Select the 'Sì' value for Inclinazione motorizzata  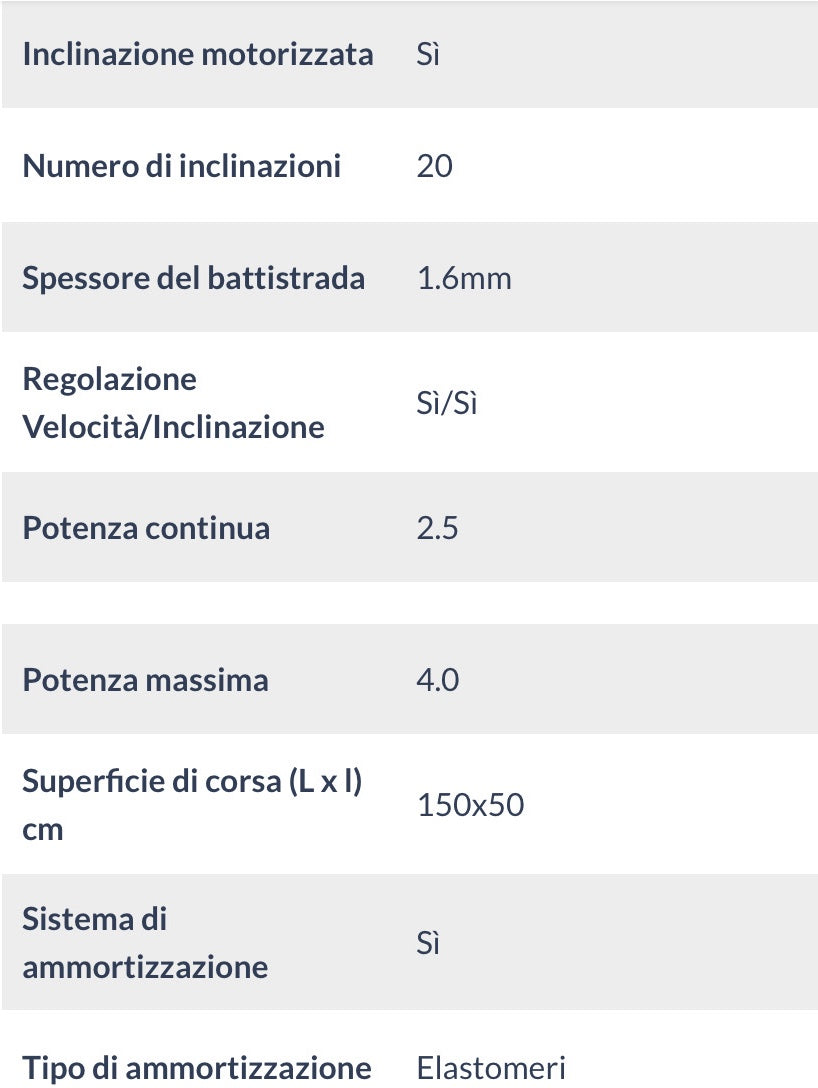click(428, 54)
